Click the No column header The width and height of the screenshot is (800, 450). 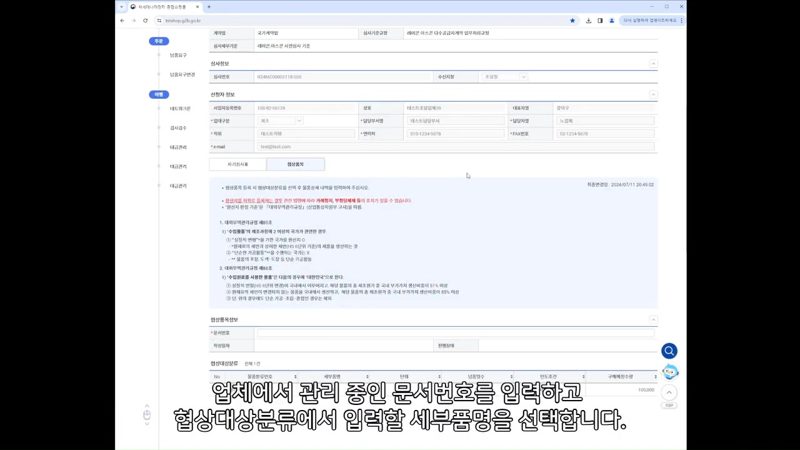pyautogui.click(x=217, y=377)
